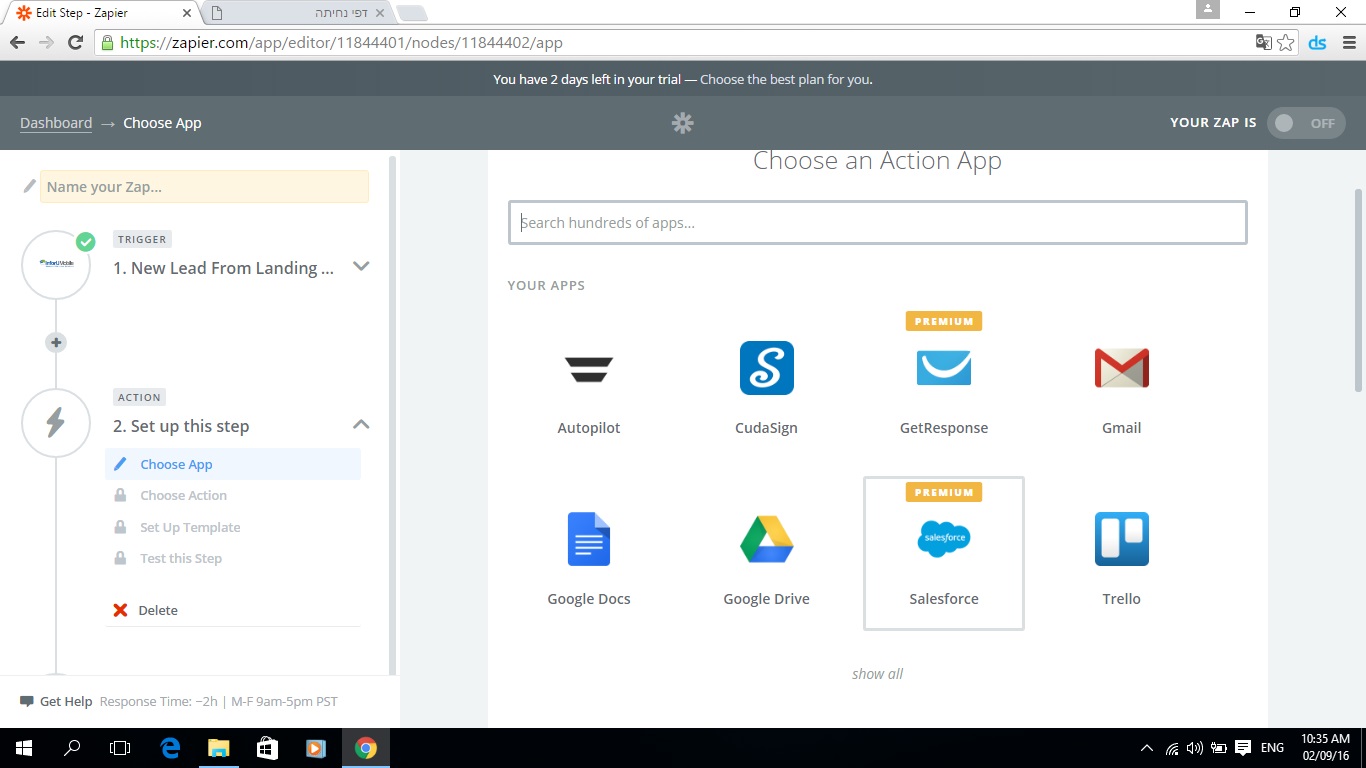Click the Zapier asterisk logo in header
1366x768 pixels.
(x=683, y=123)
